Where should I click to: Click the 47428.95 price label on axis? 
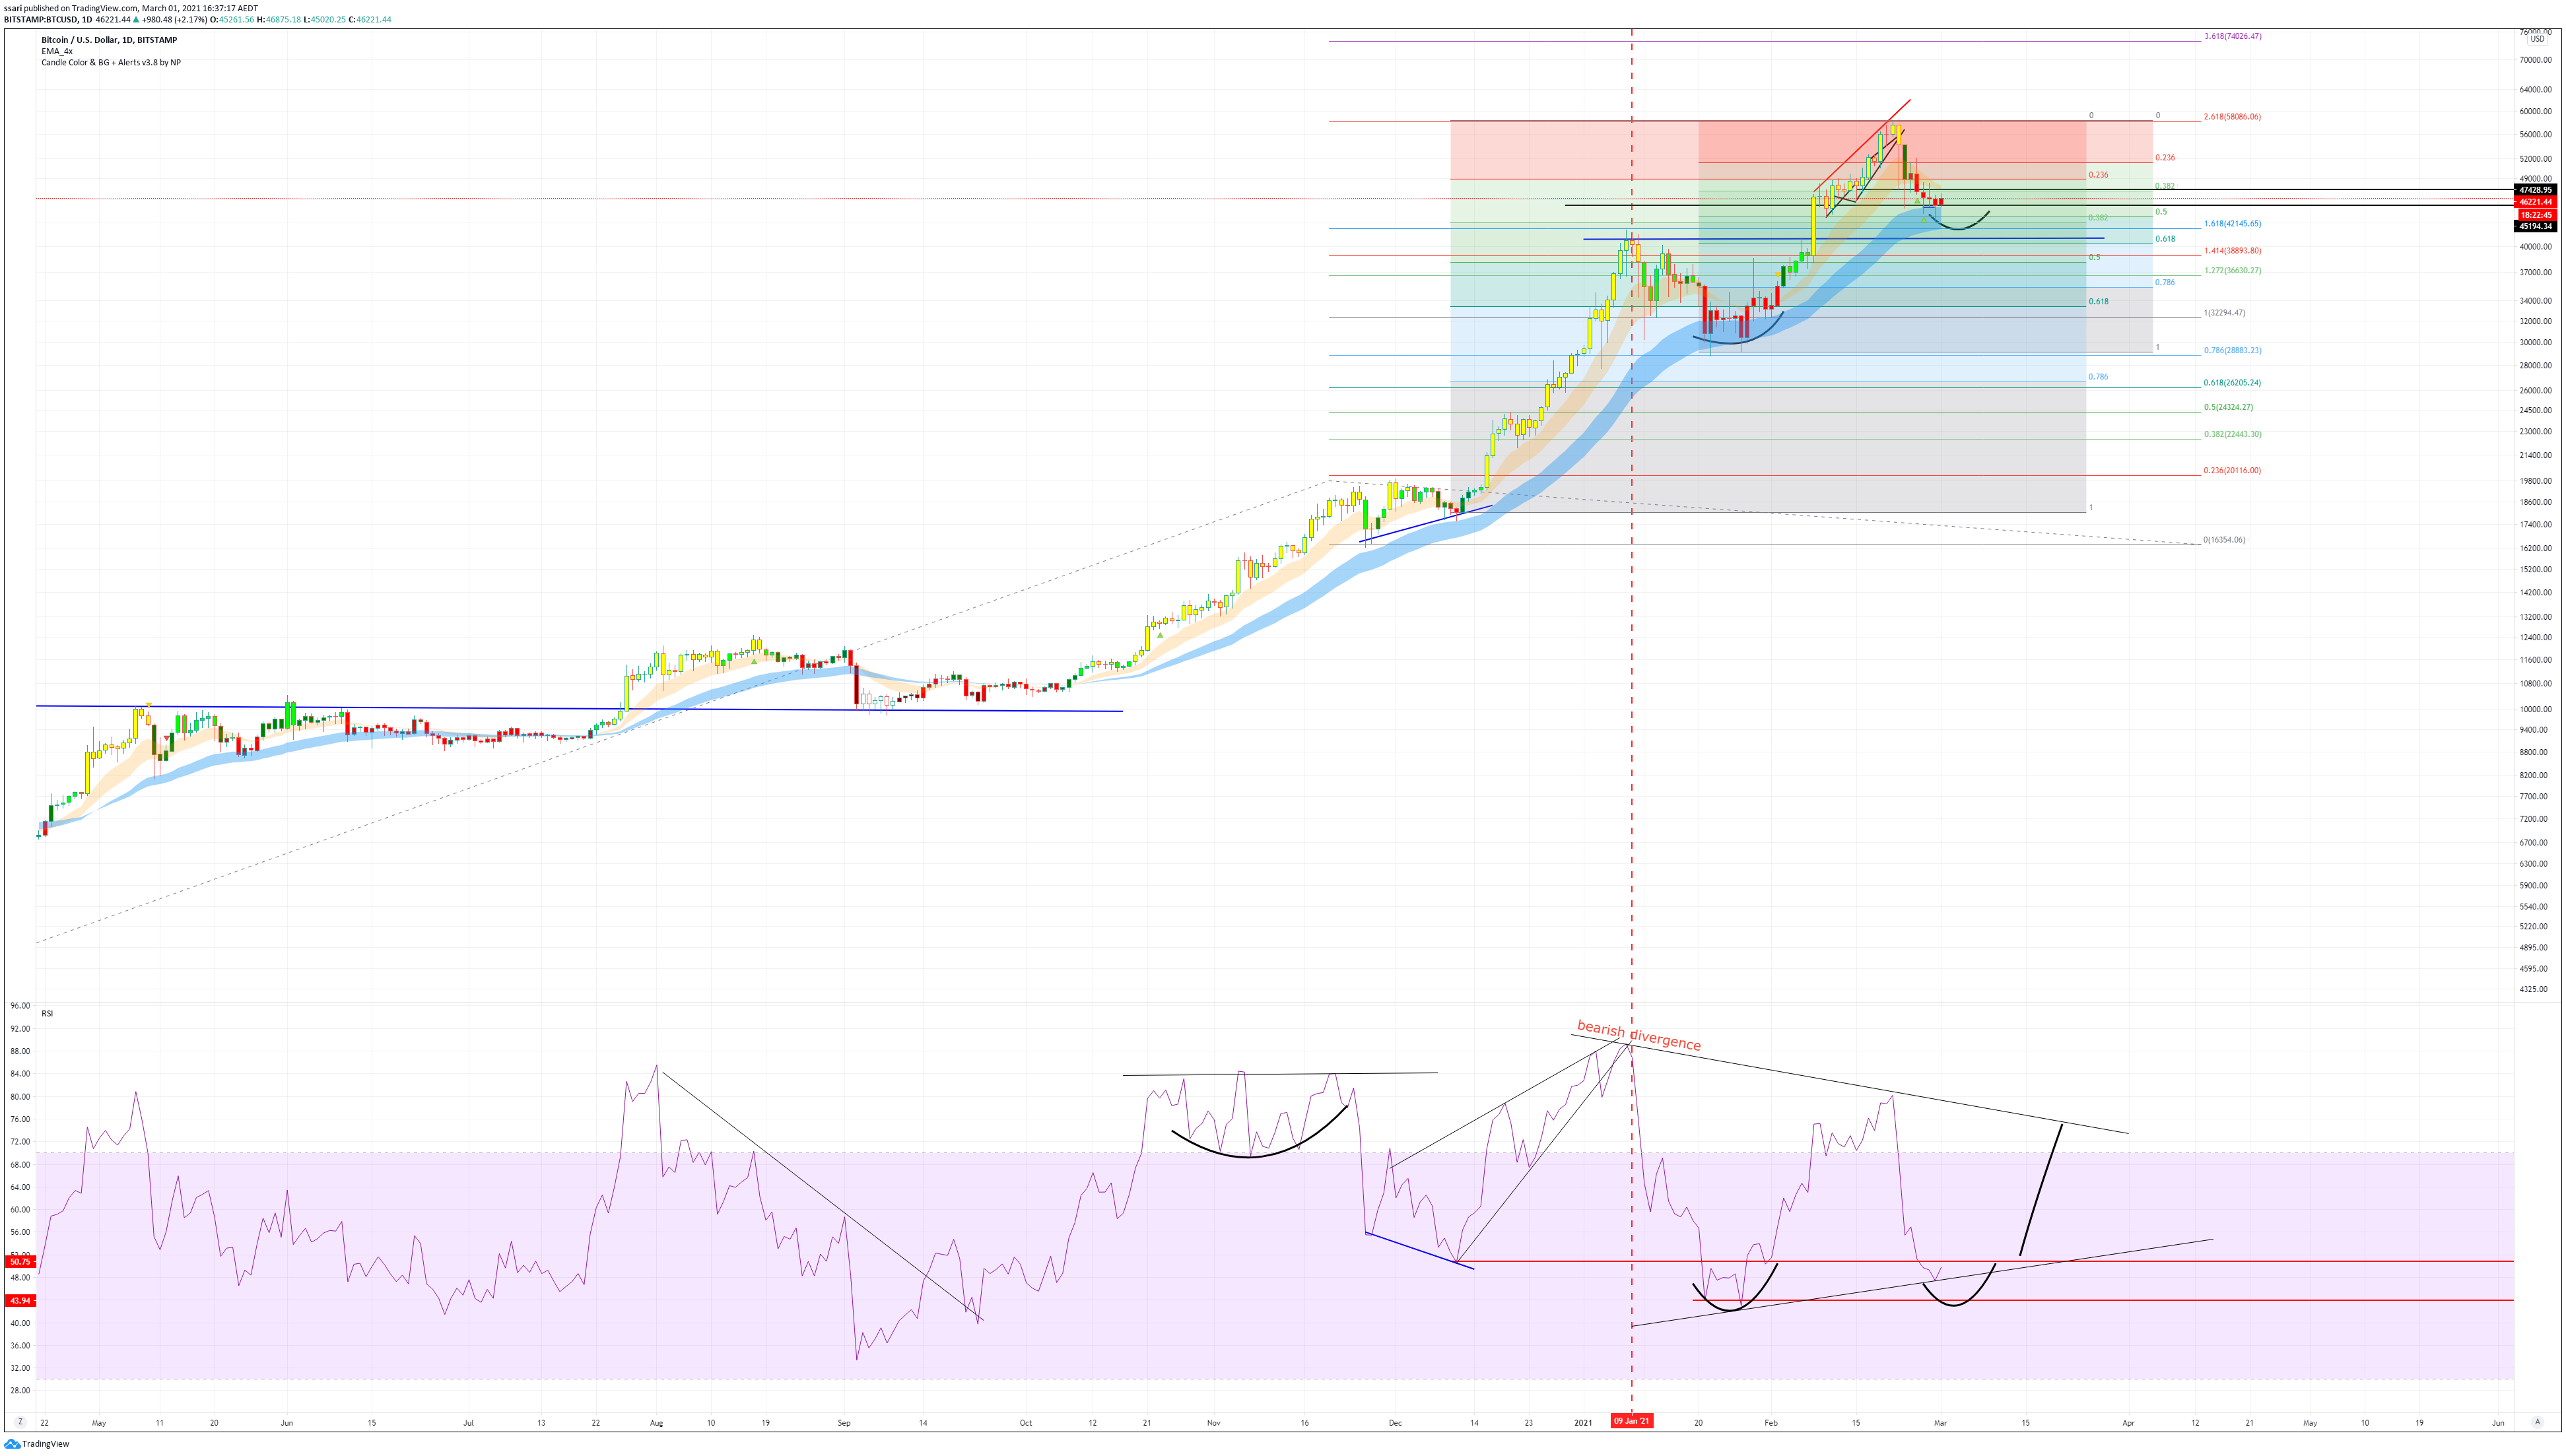click(2535, 189)
